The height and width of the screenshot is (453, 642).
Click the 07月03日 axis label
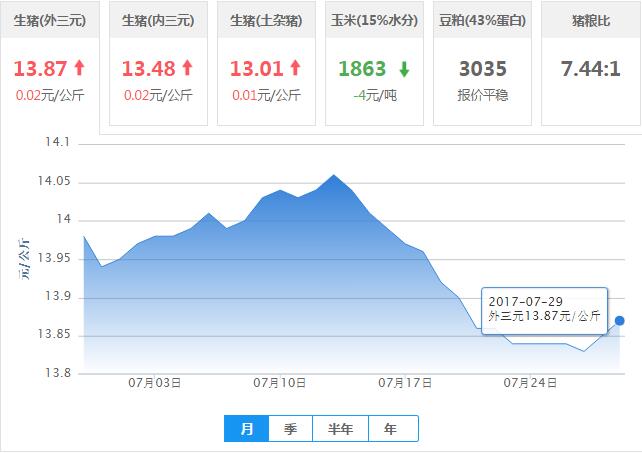[x=155, y=383]
